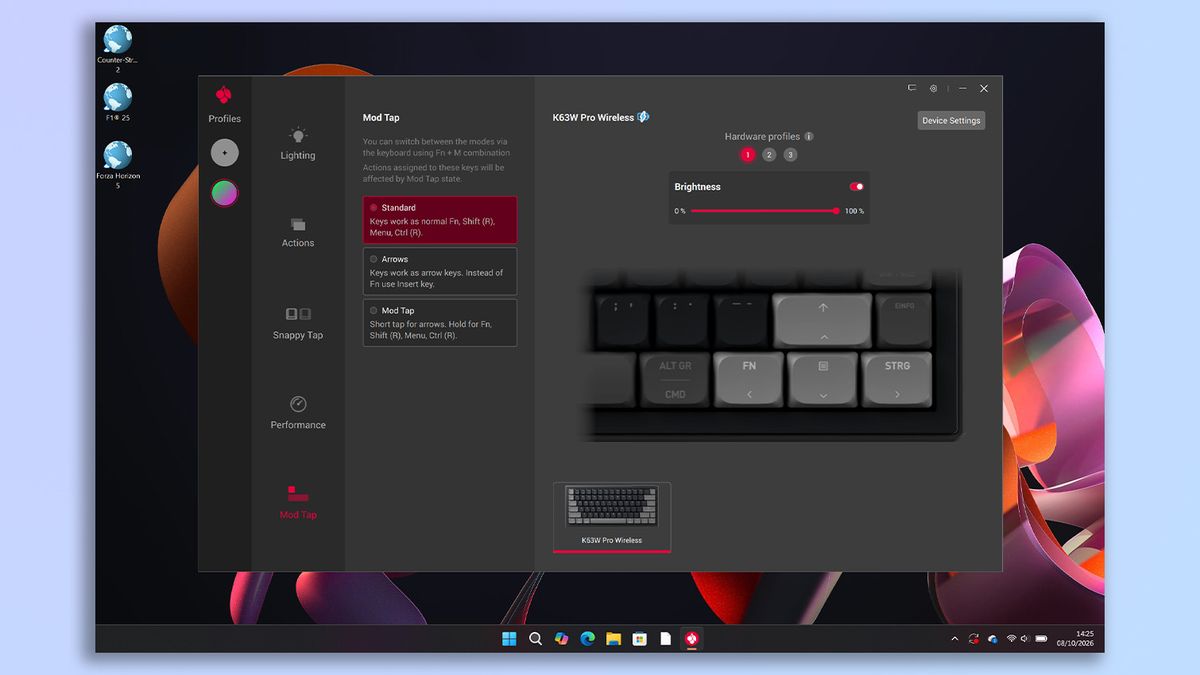Click the wireless sync icon beside K63W Pro Wireless
Viewport: 1200px width, 675px height.
tap(643, 117)
